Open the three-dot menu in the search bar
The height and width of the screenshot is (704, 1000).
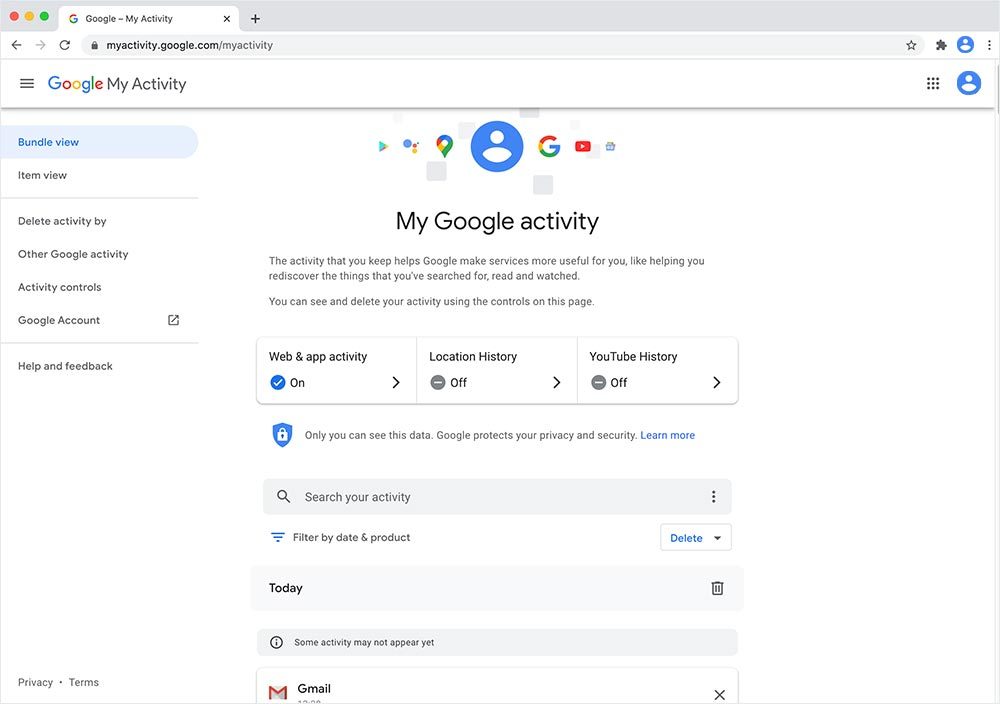pos(713,496)
